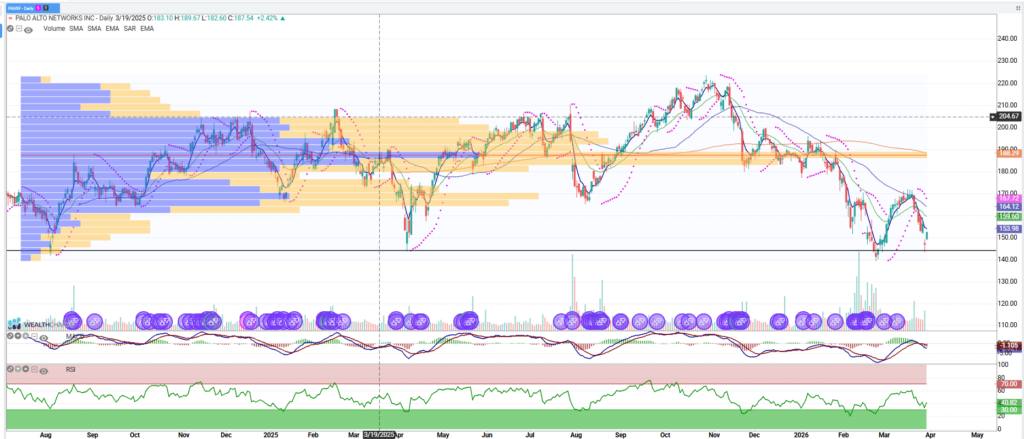Click the WealthCharts logo watermark

click(30, 322)
